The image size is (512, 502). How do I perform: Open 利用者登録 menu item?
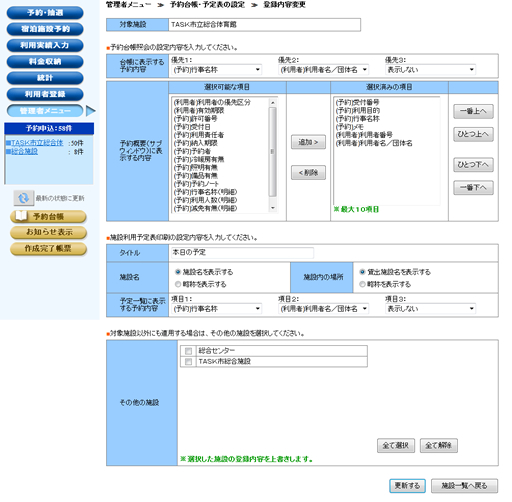click(45, 94)
